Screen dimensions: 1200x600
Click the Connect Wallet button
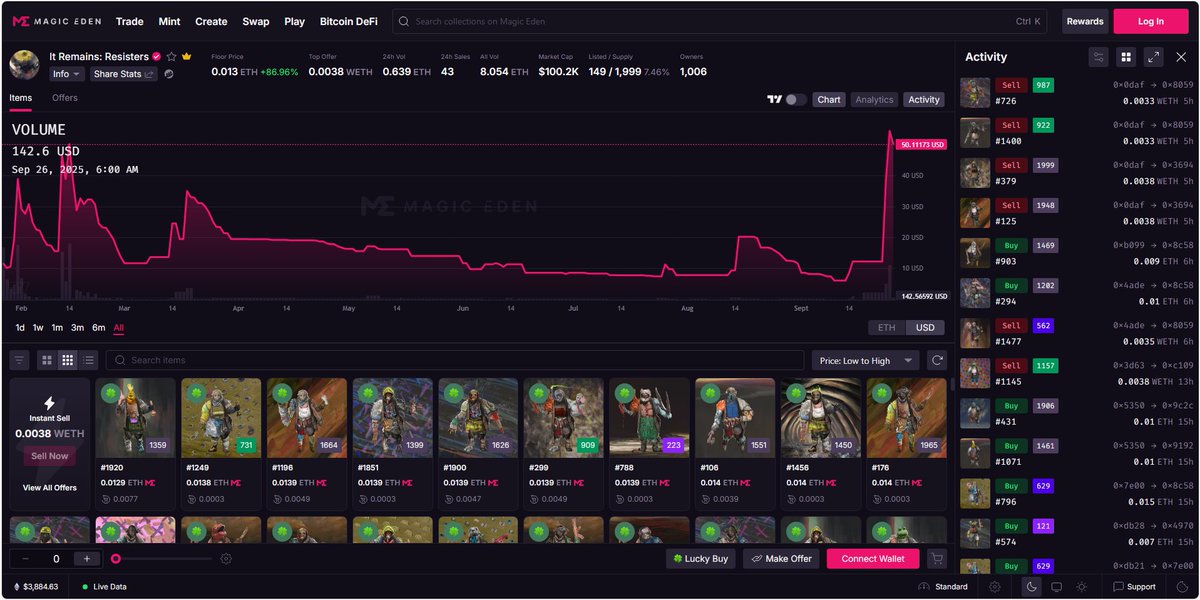pos(873,559)
